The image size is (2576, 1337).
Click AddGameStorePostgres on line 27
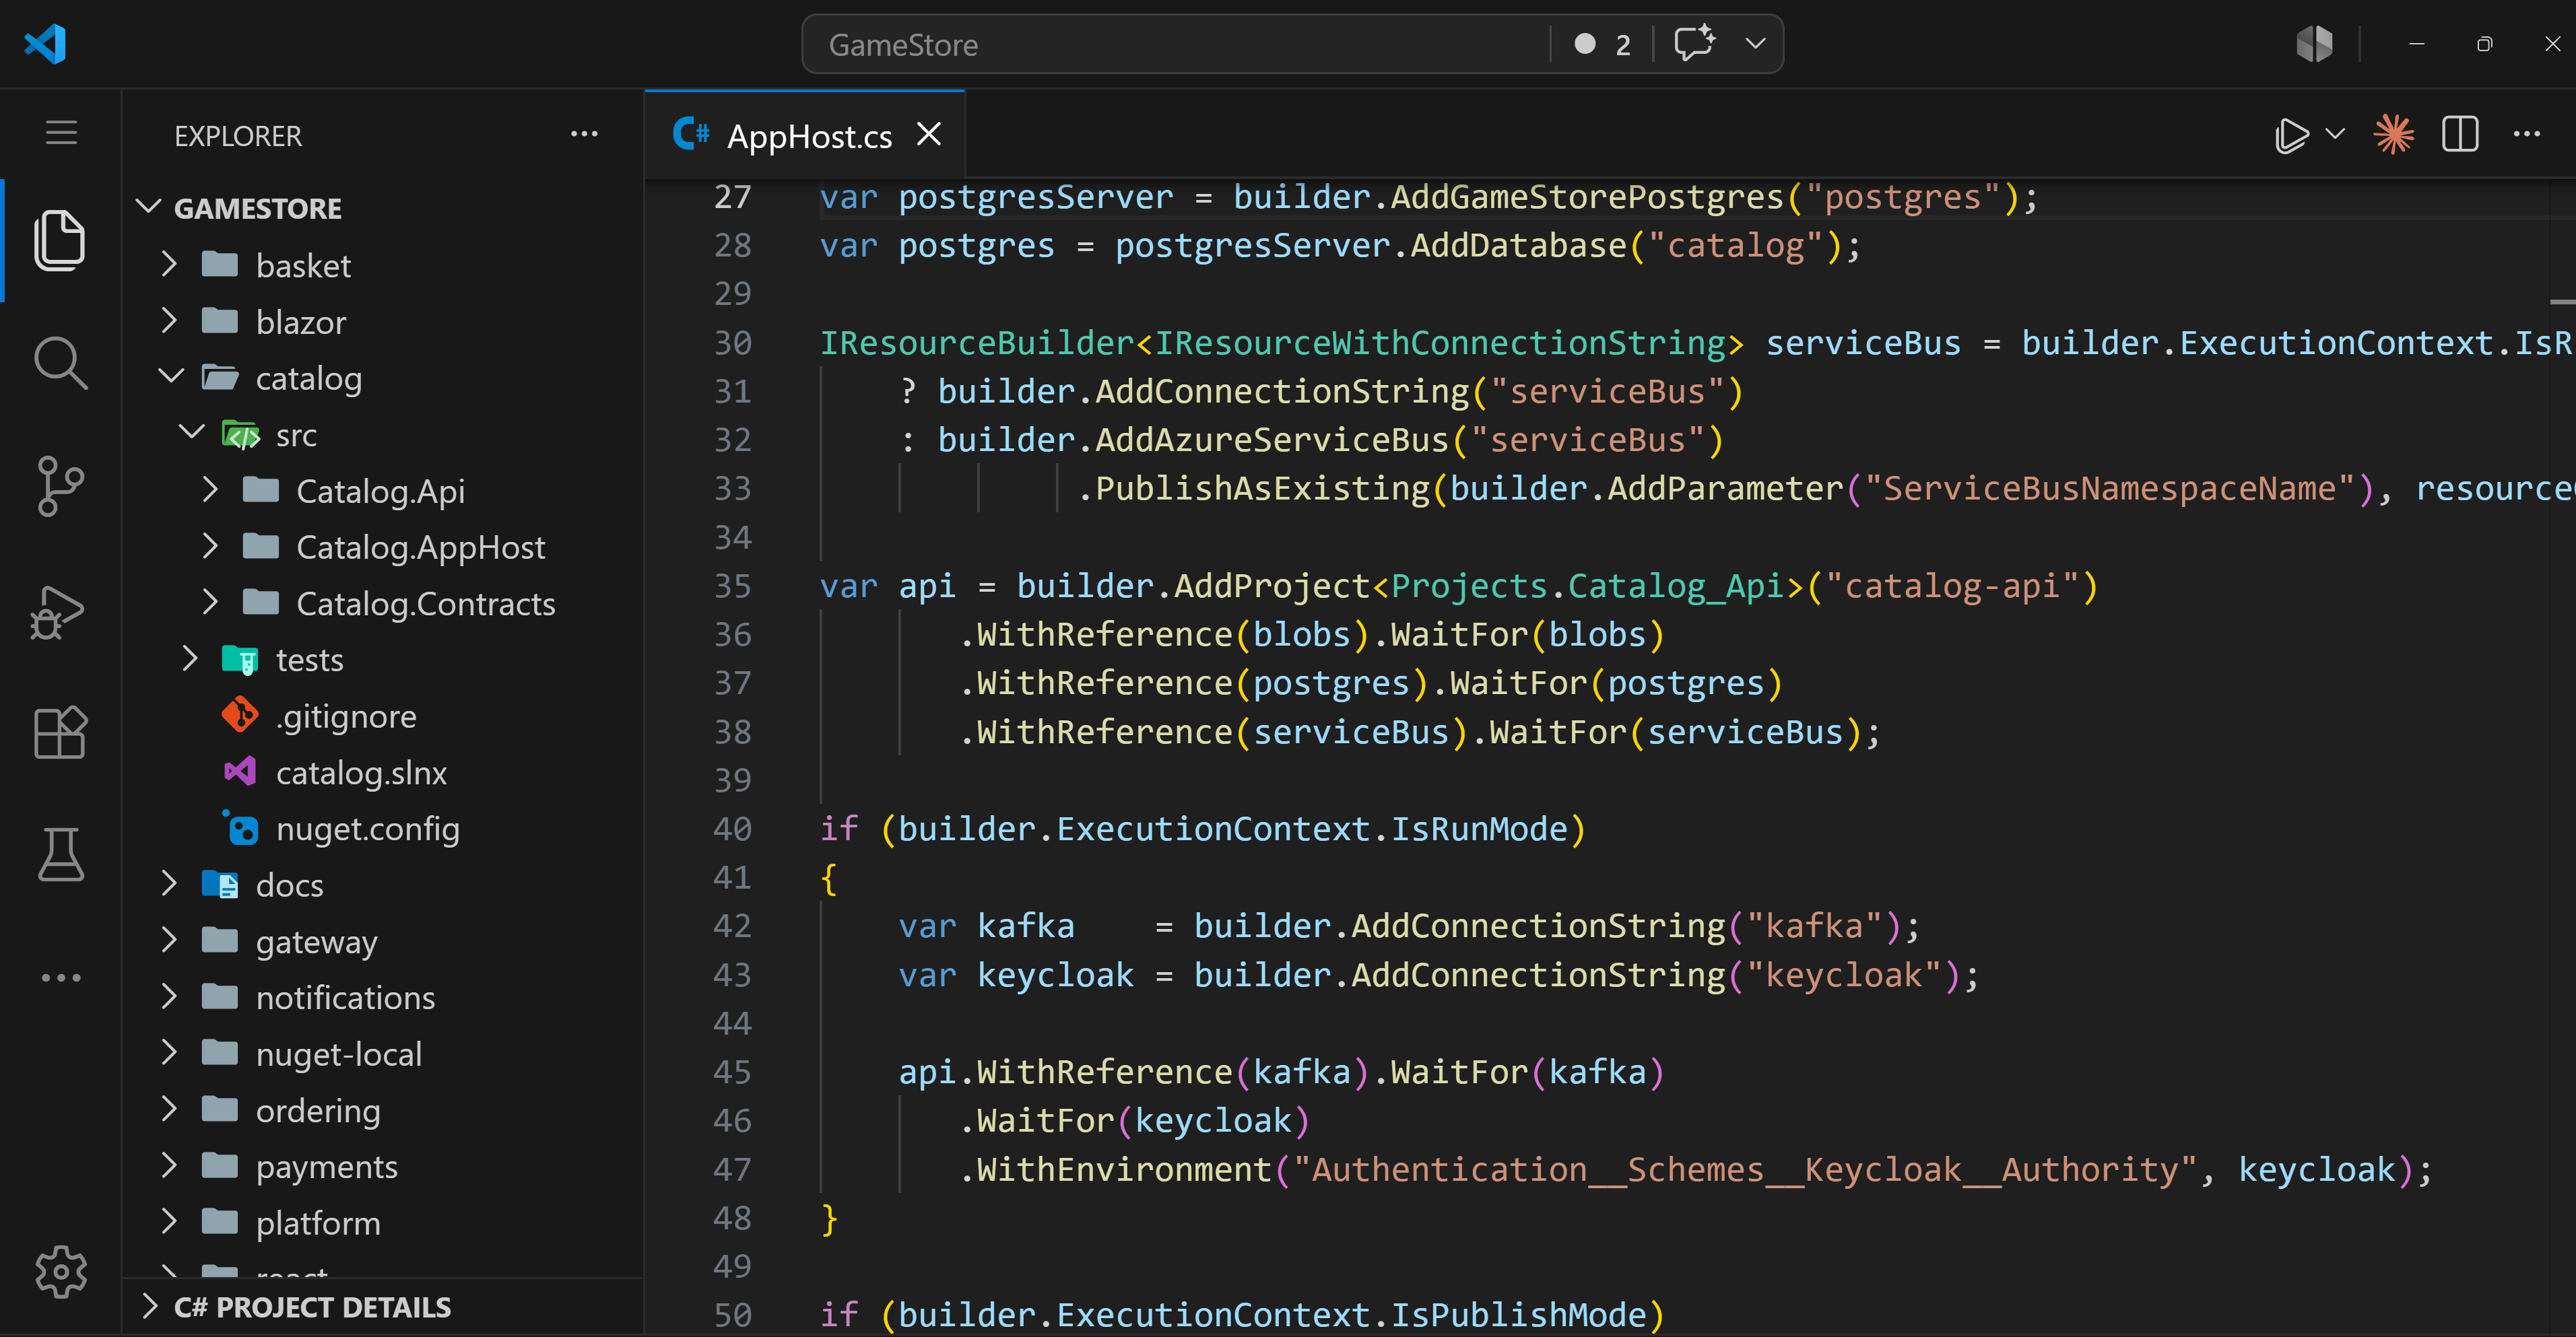(x=1587, y=197)
